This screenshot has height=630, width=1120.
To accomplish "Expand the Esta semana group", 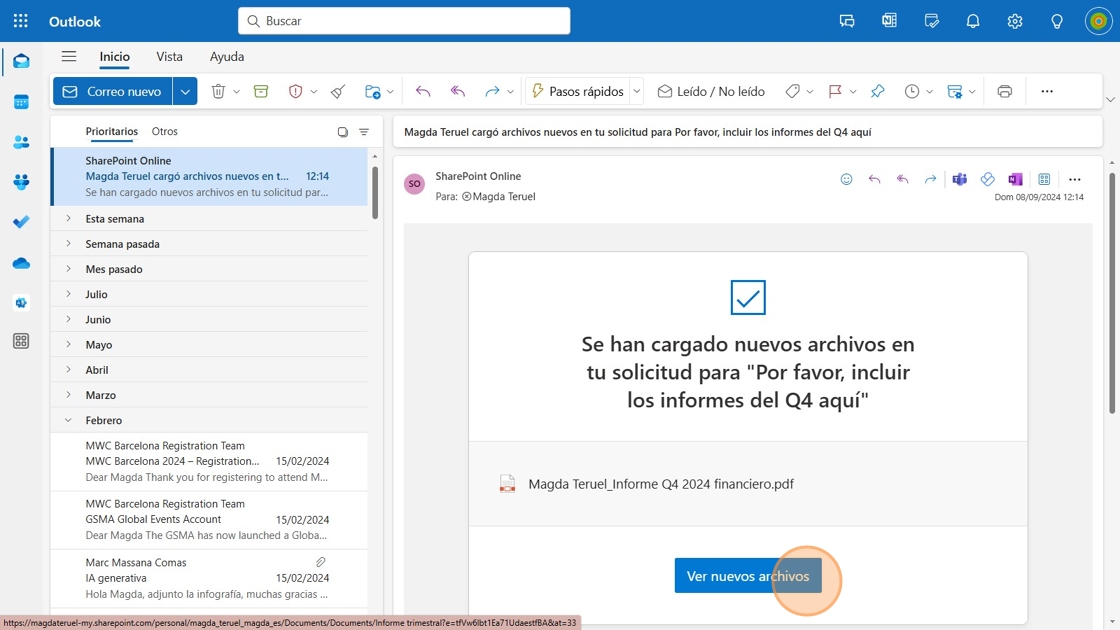I will coord(69,219).
